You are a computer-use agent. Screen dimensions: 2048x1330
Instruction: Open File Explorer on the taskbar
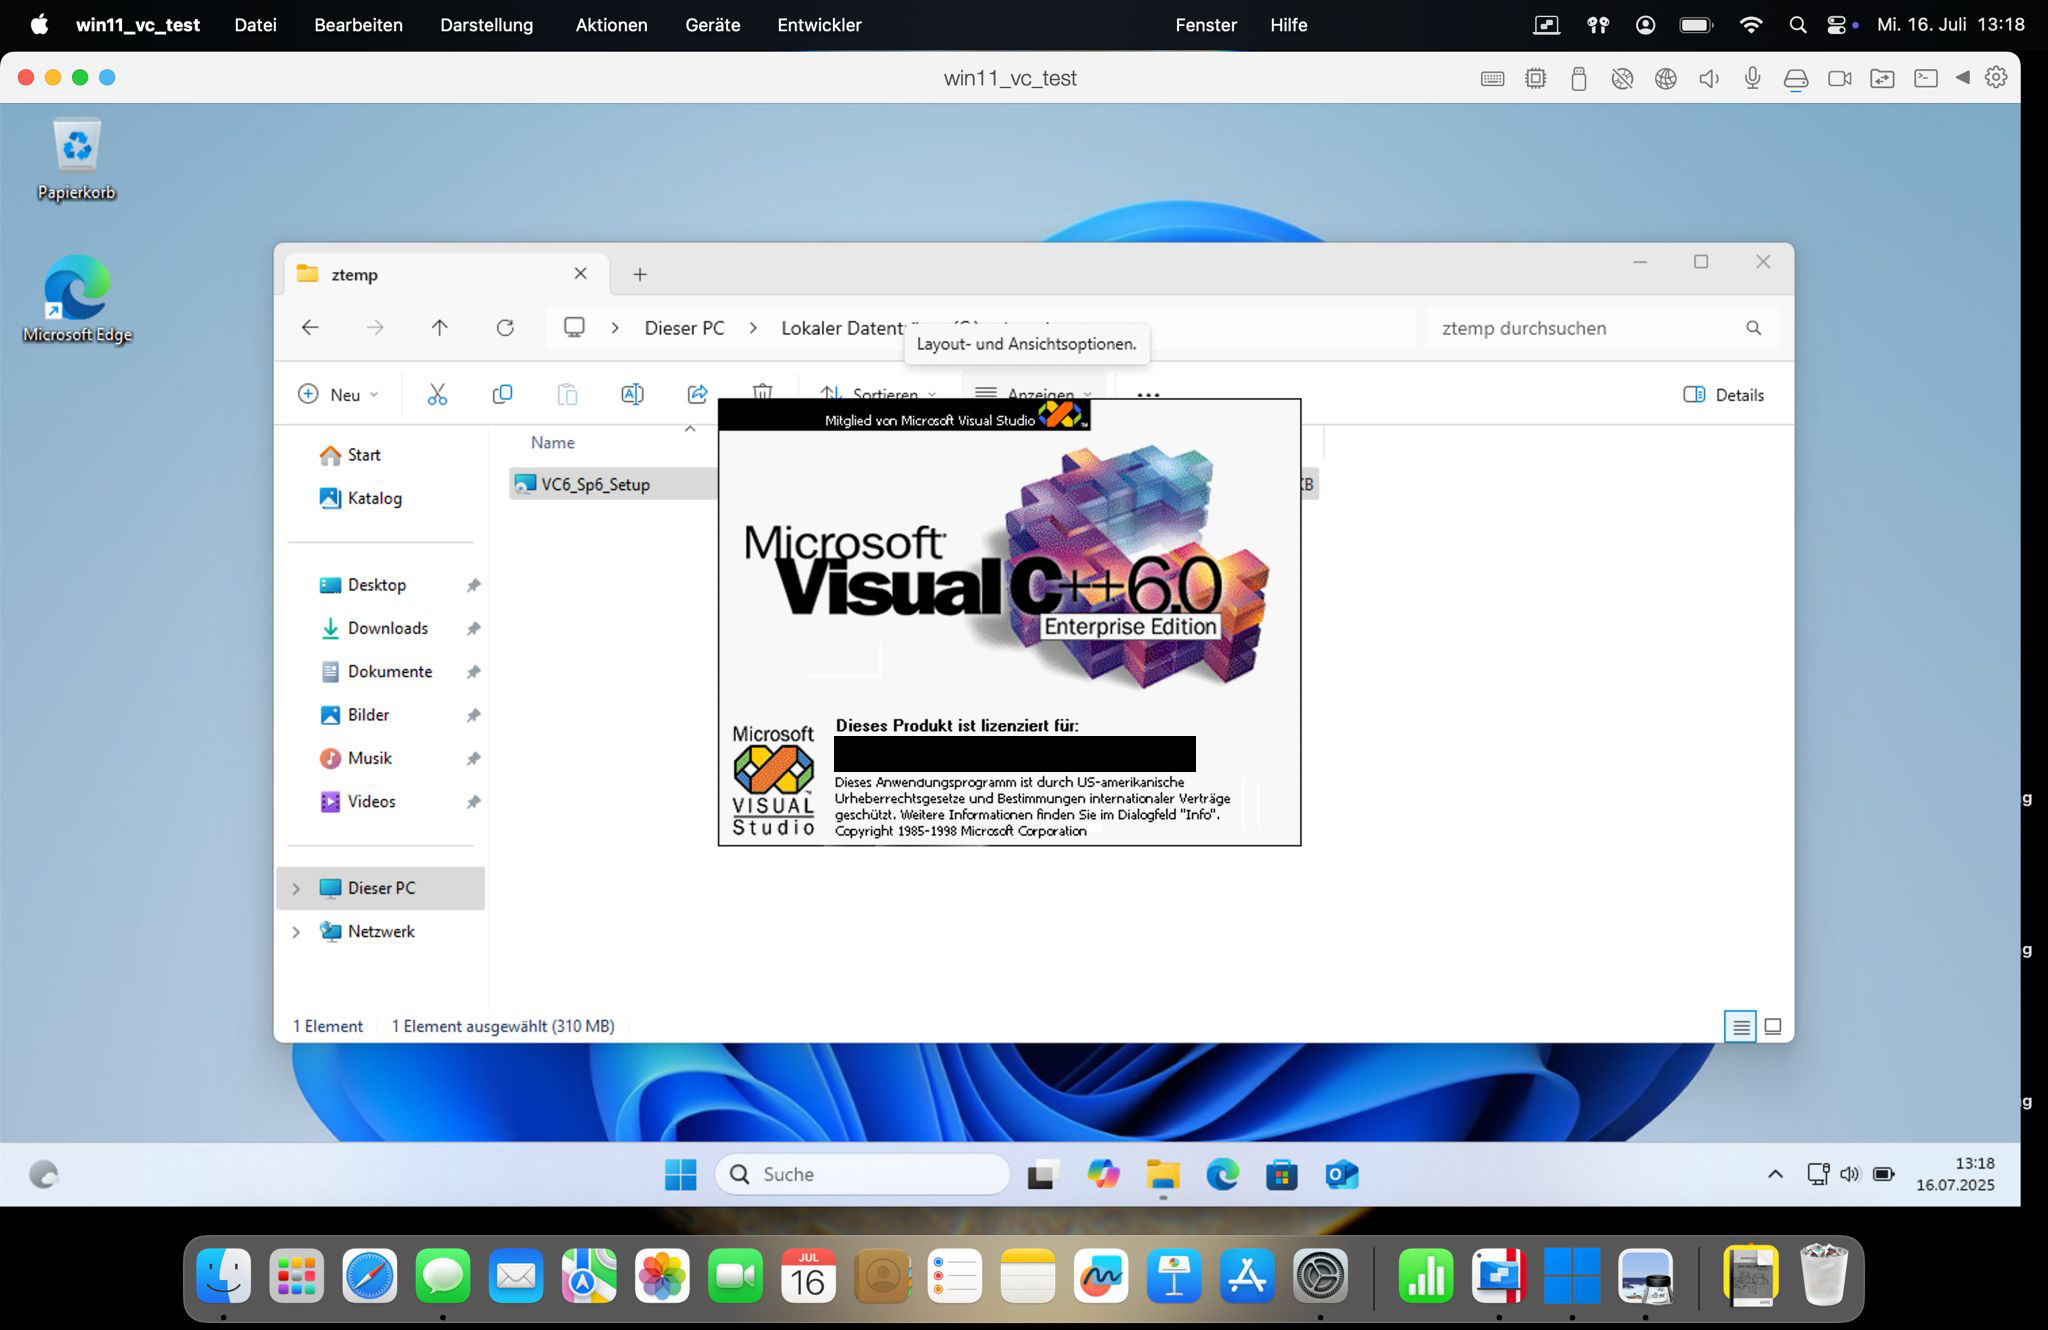pyautogui.click(x=1163, y=1174)
